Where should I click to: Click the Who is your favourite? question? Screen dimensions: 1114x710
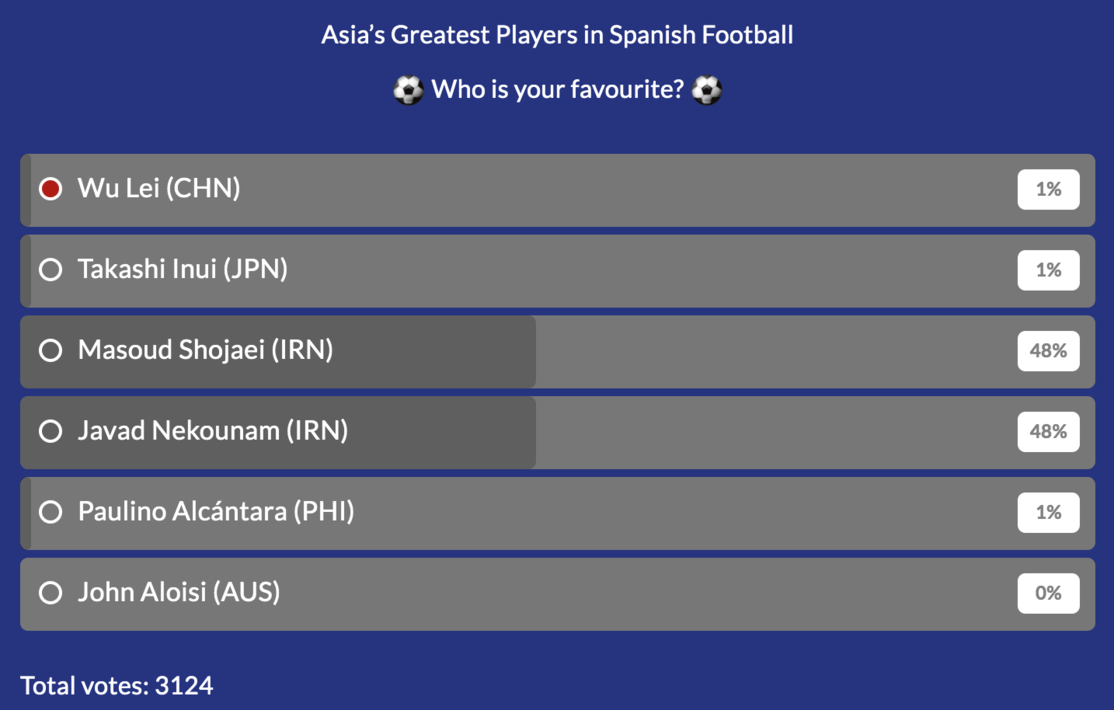coord(558,90)
